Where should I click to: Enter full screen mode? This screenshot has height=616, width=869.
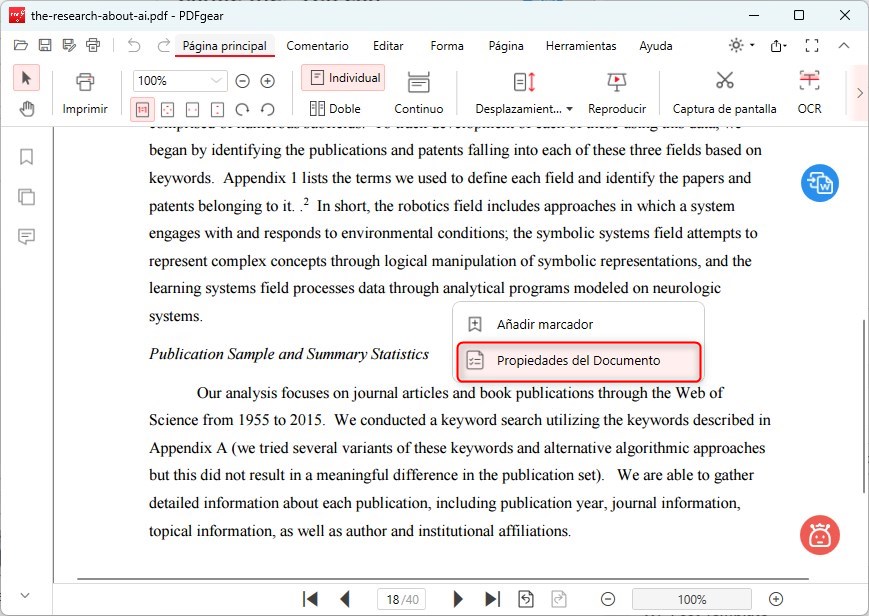click(812, 45)
